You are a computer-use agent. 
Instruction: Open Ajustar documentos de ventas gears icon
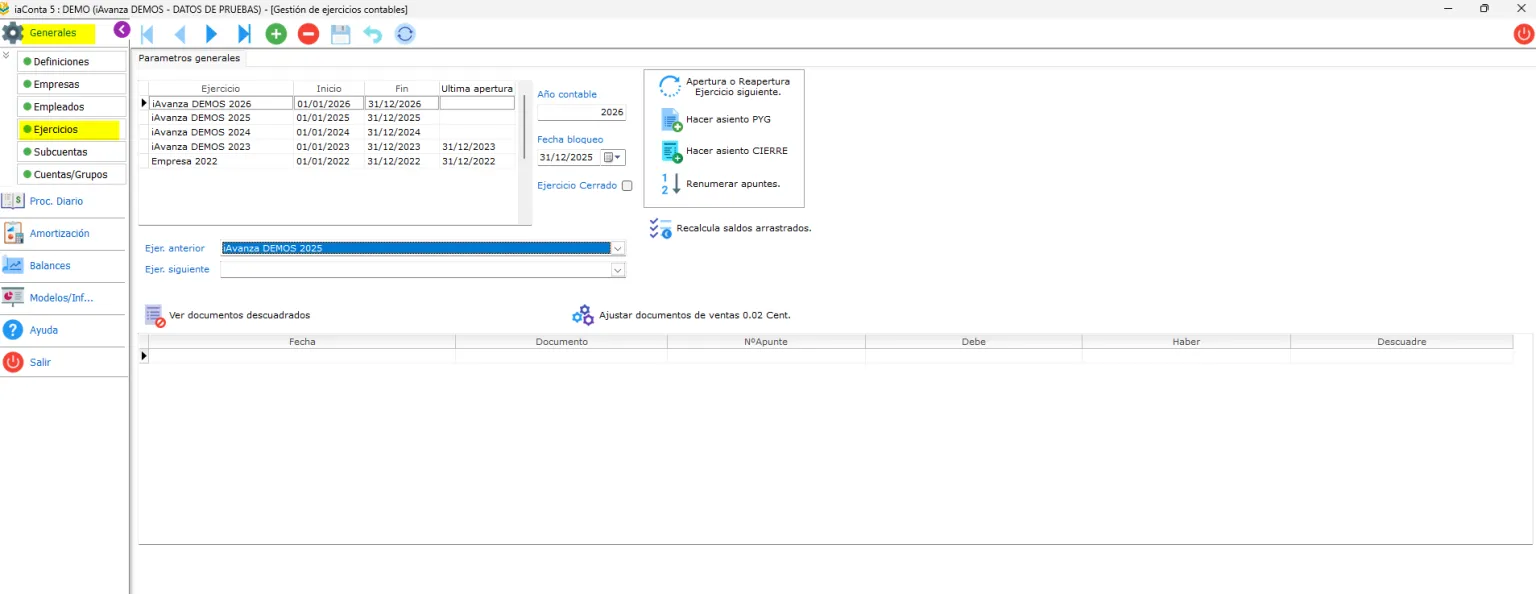point(583,315)
